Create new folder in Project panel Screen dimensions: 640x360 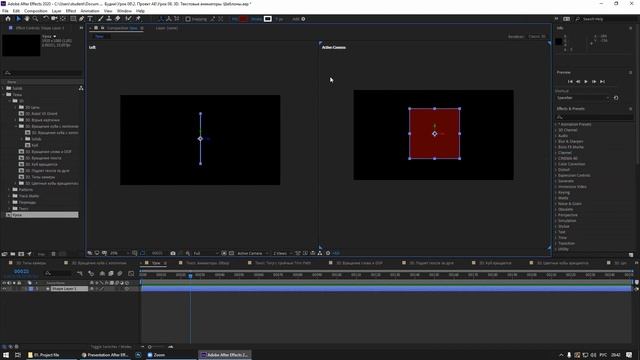(x=13, y=254)
